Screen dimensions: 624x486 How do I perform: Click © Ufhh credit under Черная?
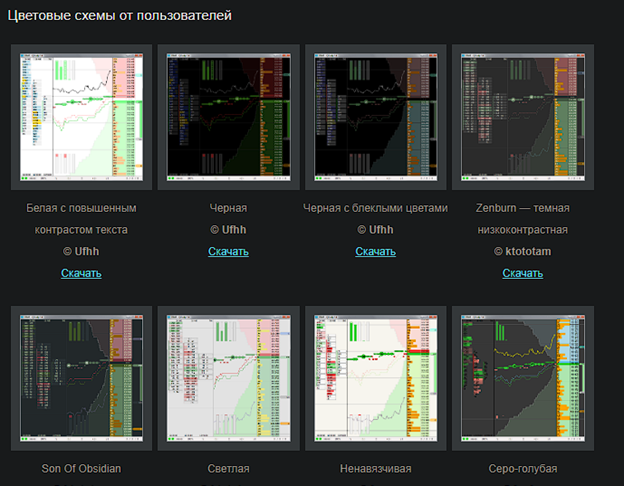tap(228, 230)
